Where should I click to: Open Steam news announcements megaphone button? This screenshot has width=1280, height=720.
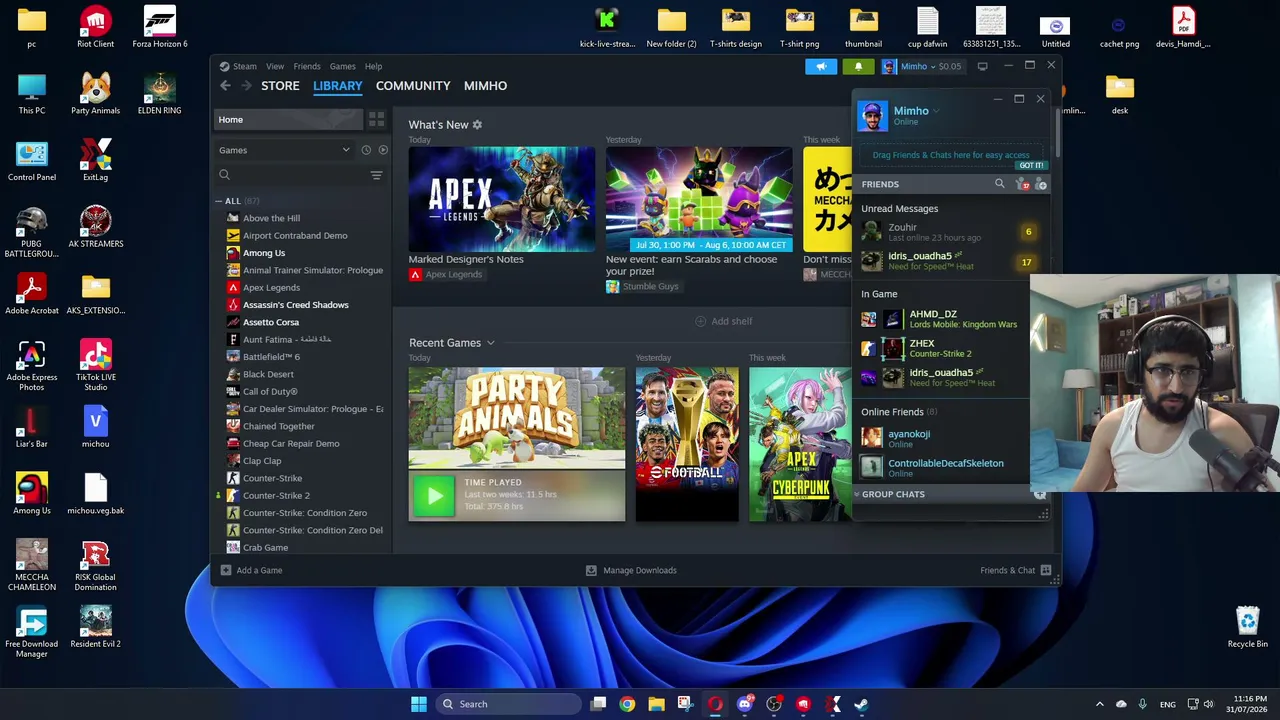(821, 66)
